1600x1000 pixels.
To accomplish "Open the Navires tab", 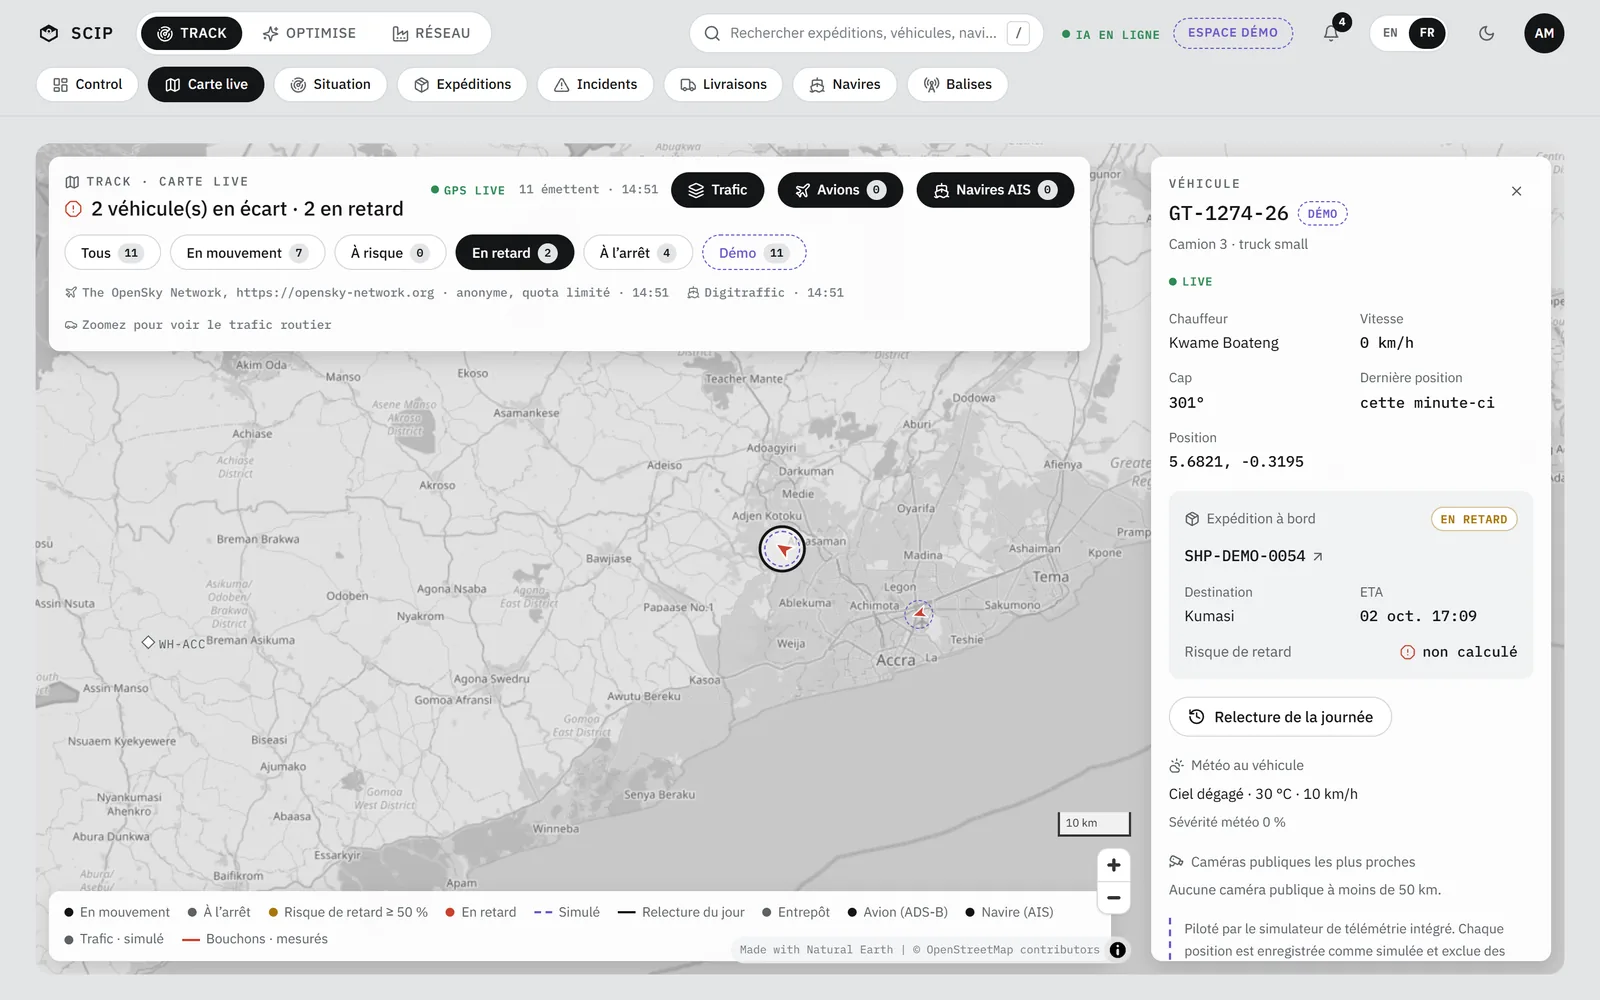I will coord(845,84).
